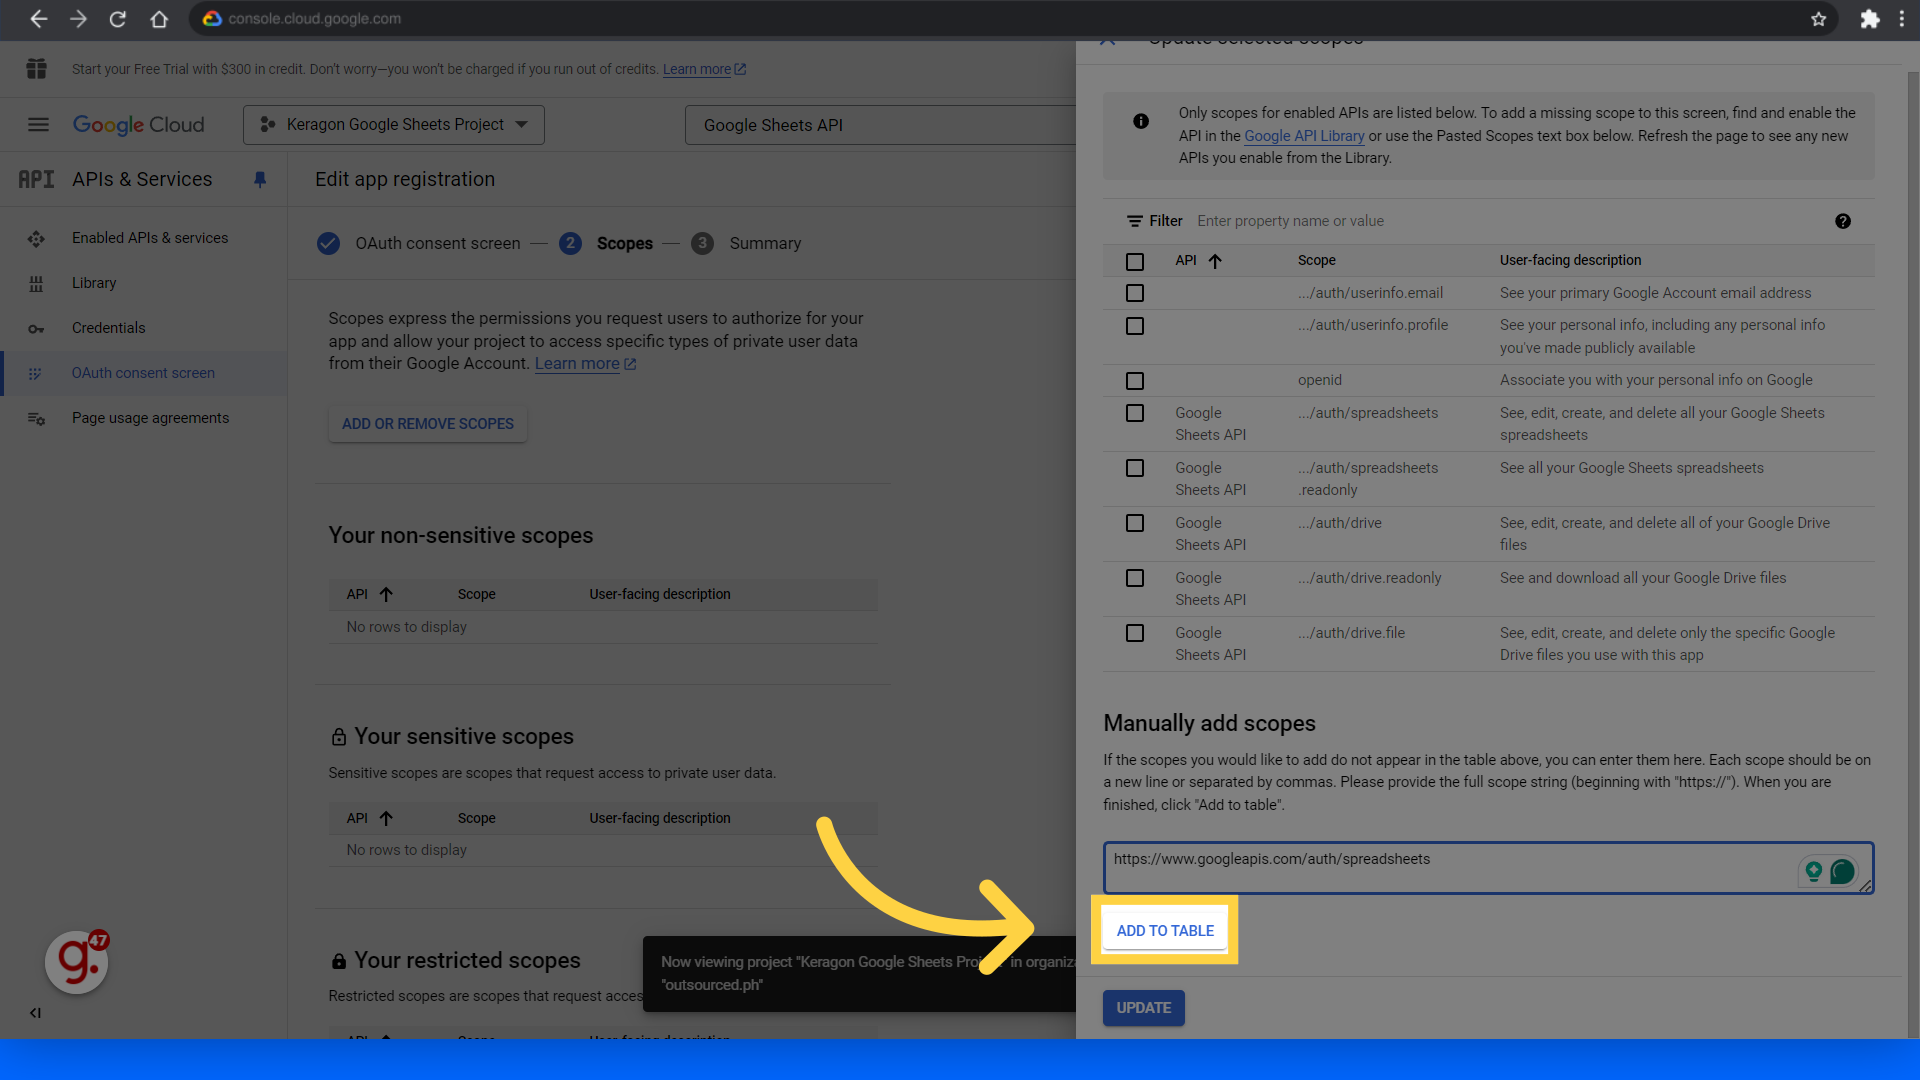Open Credentials in the sidebar
This screenshot has height=1080, width=1920.
coord(108,328)
